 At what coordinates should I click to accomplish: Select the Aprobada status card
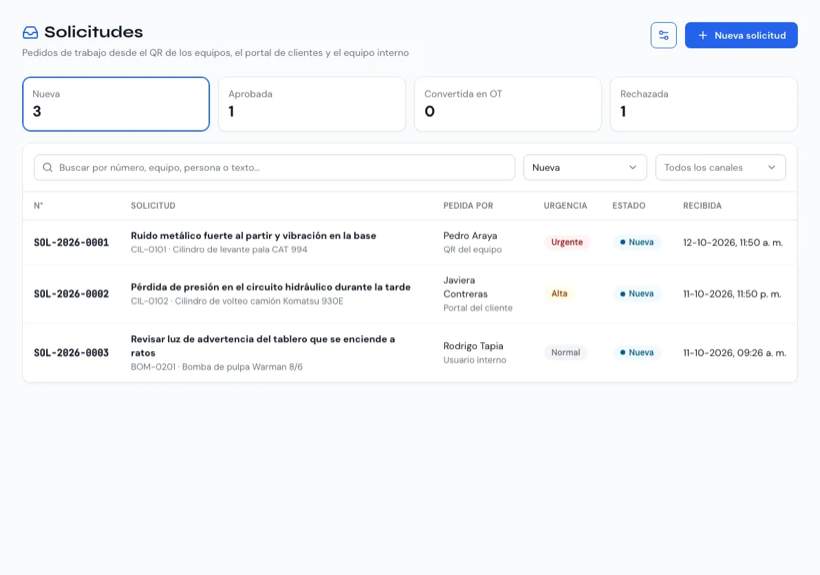(x=312, y=104)
